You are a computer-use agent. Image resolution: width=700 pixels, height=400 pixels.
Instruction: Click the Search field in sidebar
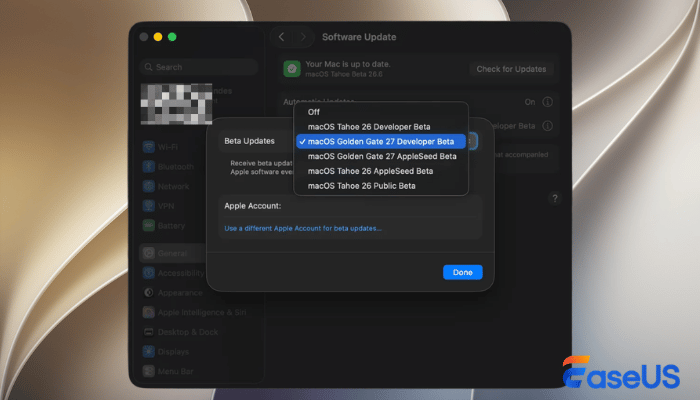point(199,67)
